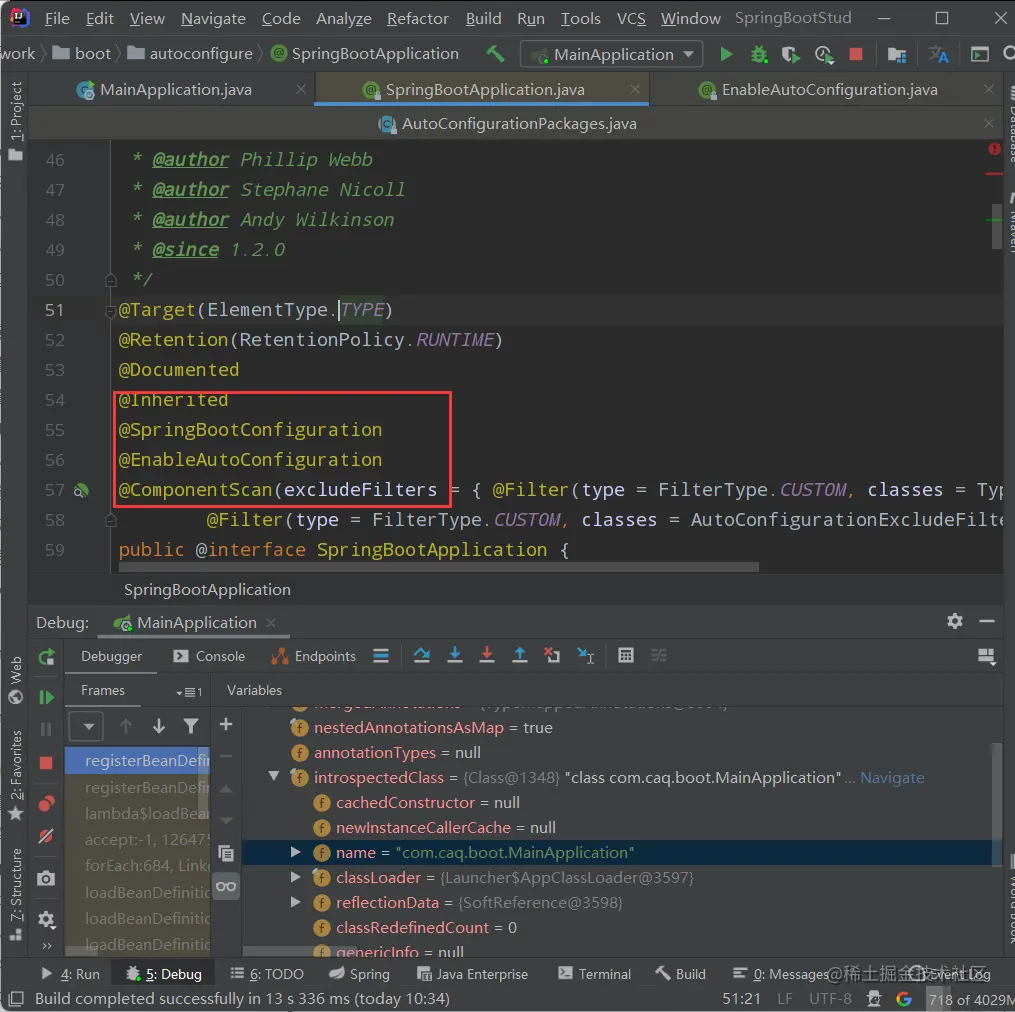Close the SpringBootApplication.java tab
This screenshot has width=1015, height=1012.
[x=634, y=89]
